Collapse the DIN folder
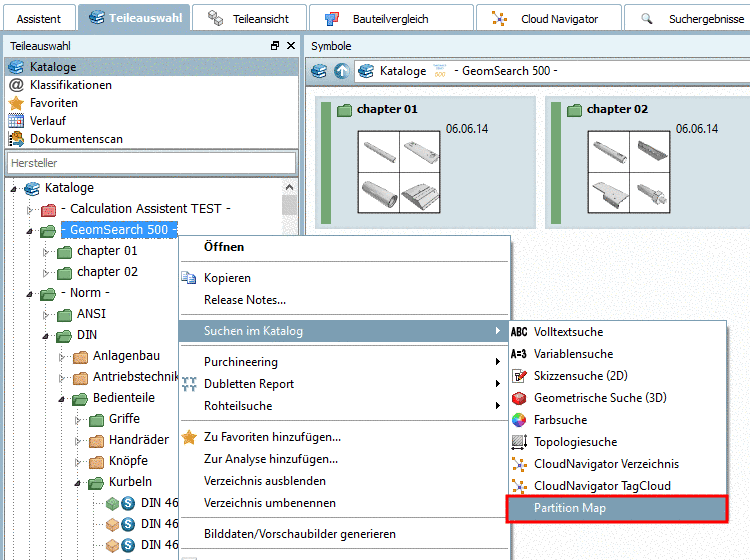This screenshot has height=560, width=750. (45, 336)
